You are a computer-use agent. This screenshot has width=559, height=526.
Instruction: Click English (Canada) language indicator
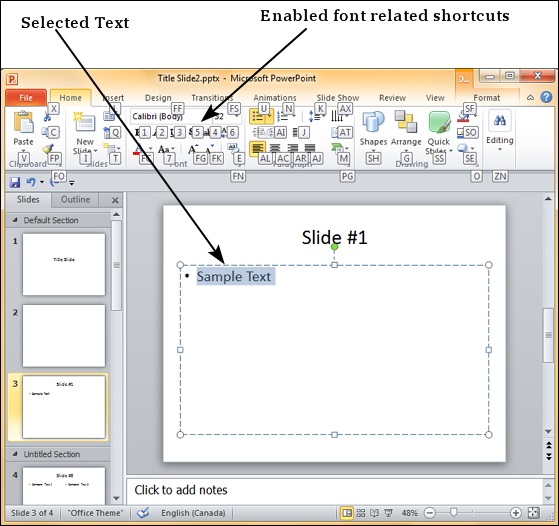tap(193, 513)
